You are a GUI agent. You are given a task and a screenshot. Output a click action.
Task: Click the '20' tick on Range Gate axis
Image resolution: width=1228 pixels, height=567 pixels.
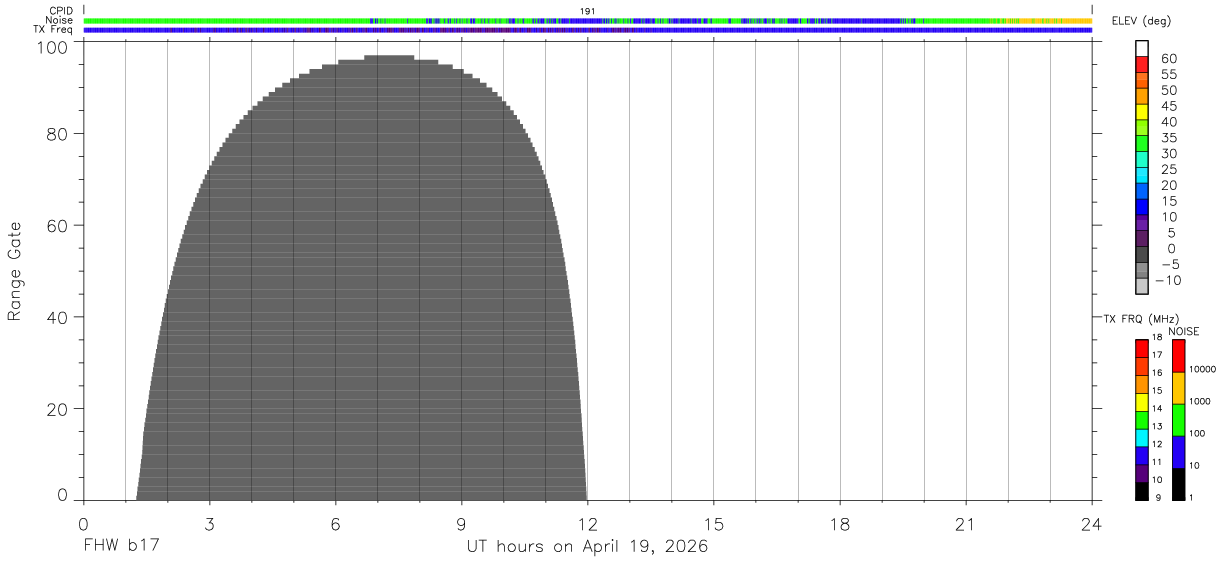point(58,409)
